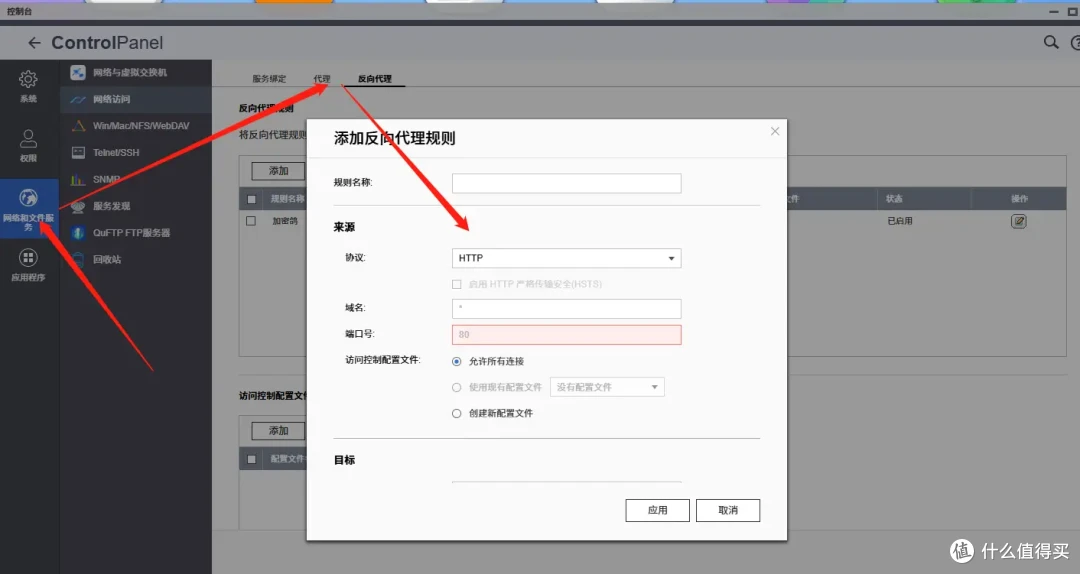1080x574 pixels.
Task: Click into the 规则名称 input field
Action: [x=567, y=183]
